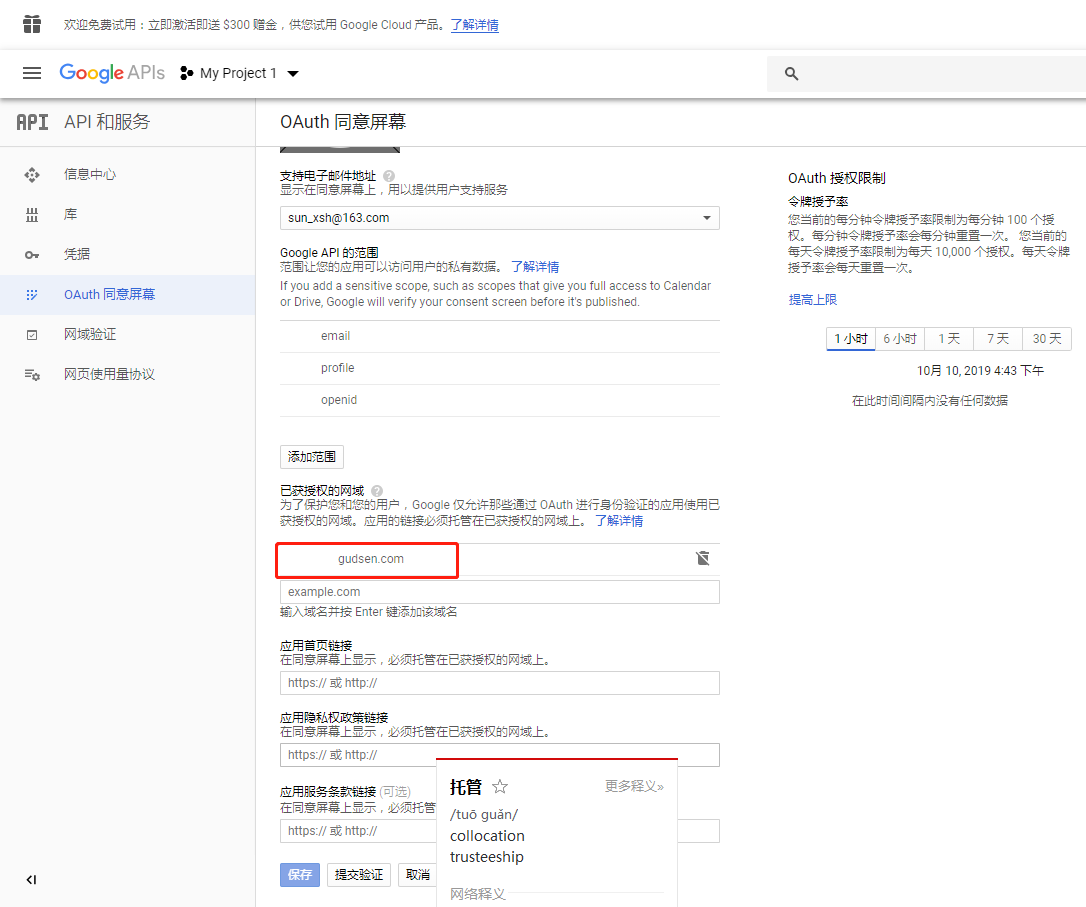Open the 提高上限 quota link
This screenshot has width=1086, height=907.
[x=813, y=299]
